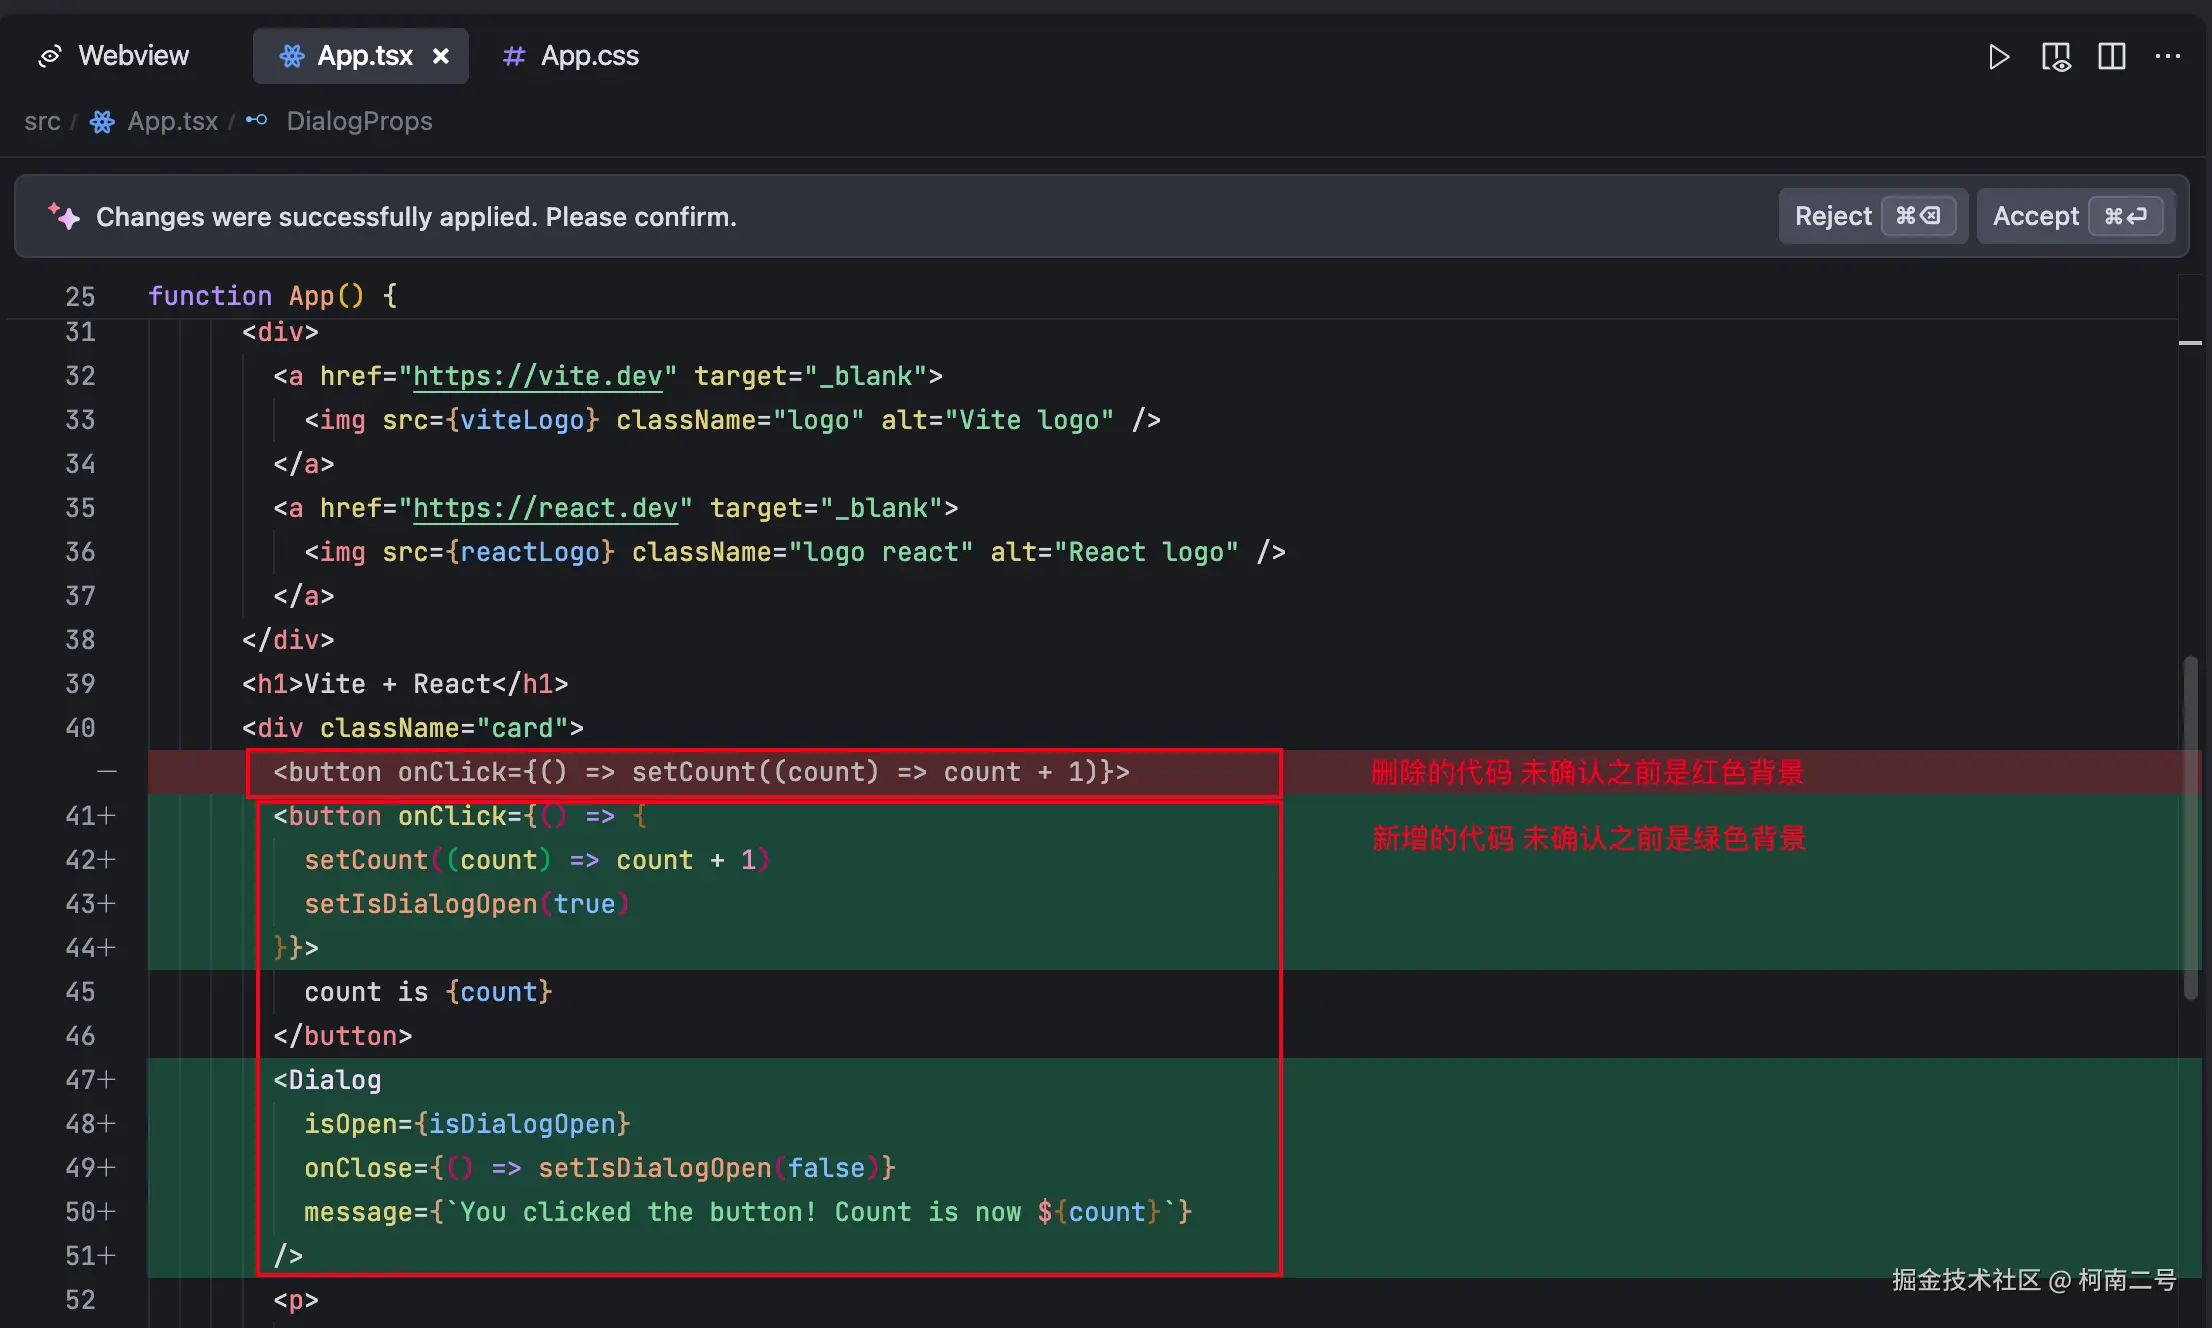Image resolution: width=2212 pixels, height=1328 pixels.
Task: Open the preview with search icon
Action: (2055, 56)
